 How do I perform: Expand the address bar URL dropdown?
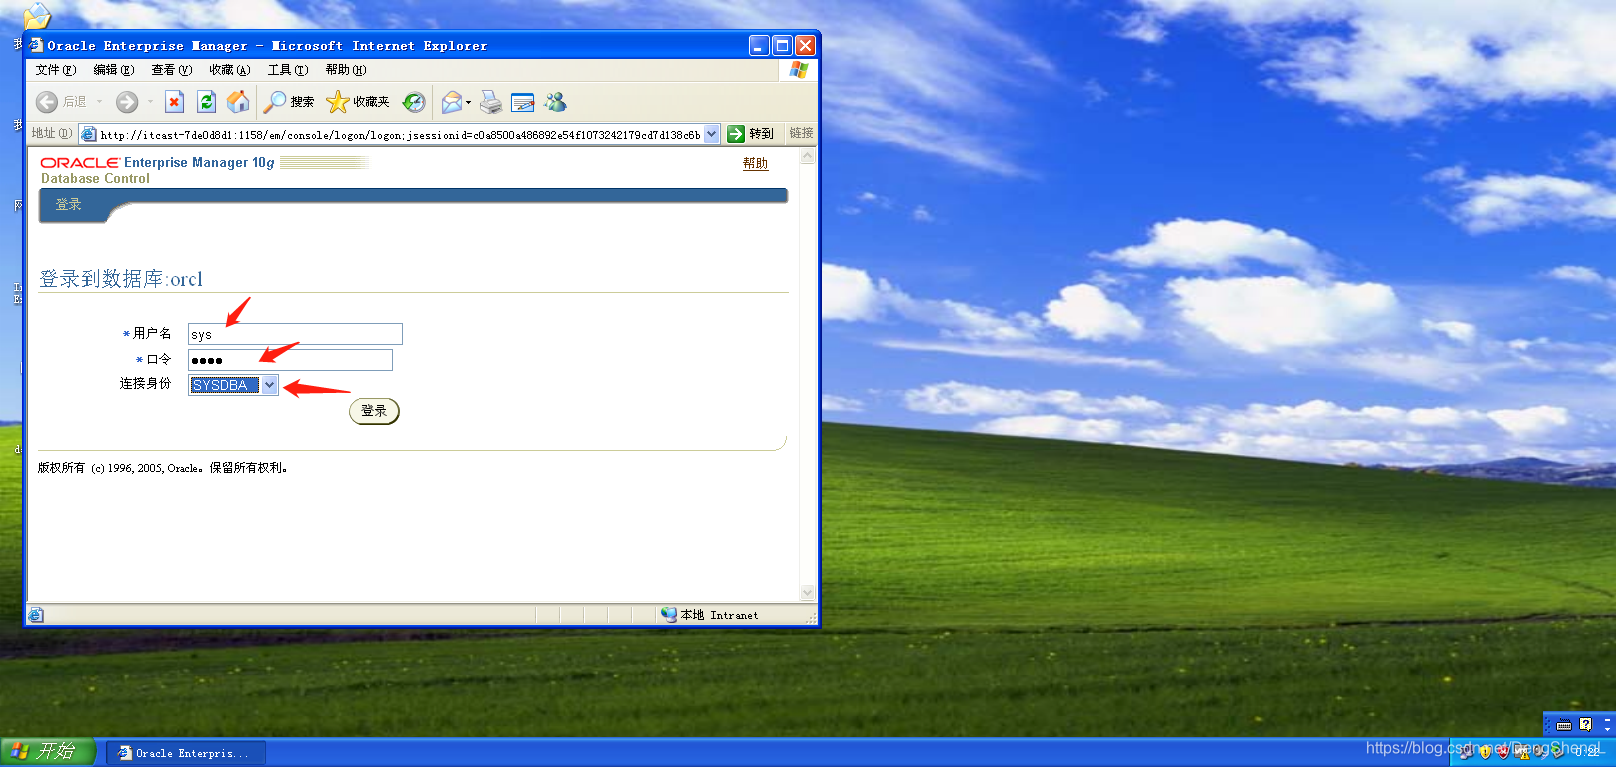point(712,134)
